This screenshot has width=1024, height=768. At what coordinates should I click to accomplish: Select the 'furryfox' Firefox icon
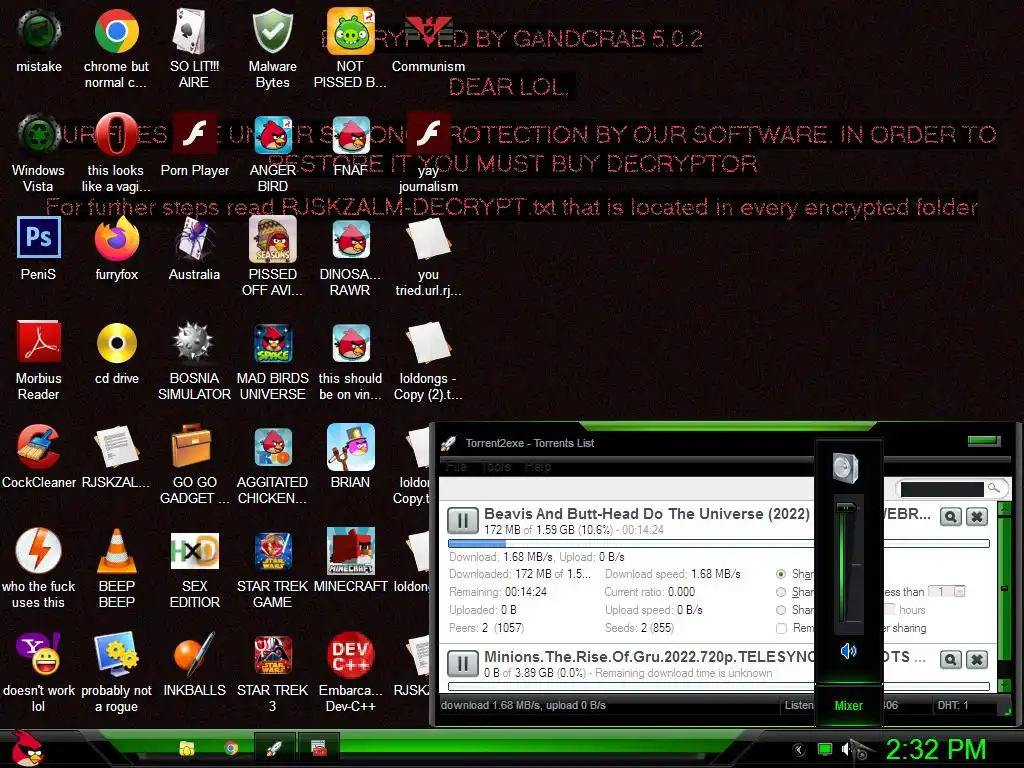click(116, 249)
